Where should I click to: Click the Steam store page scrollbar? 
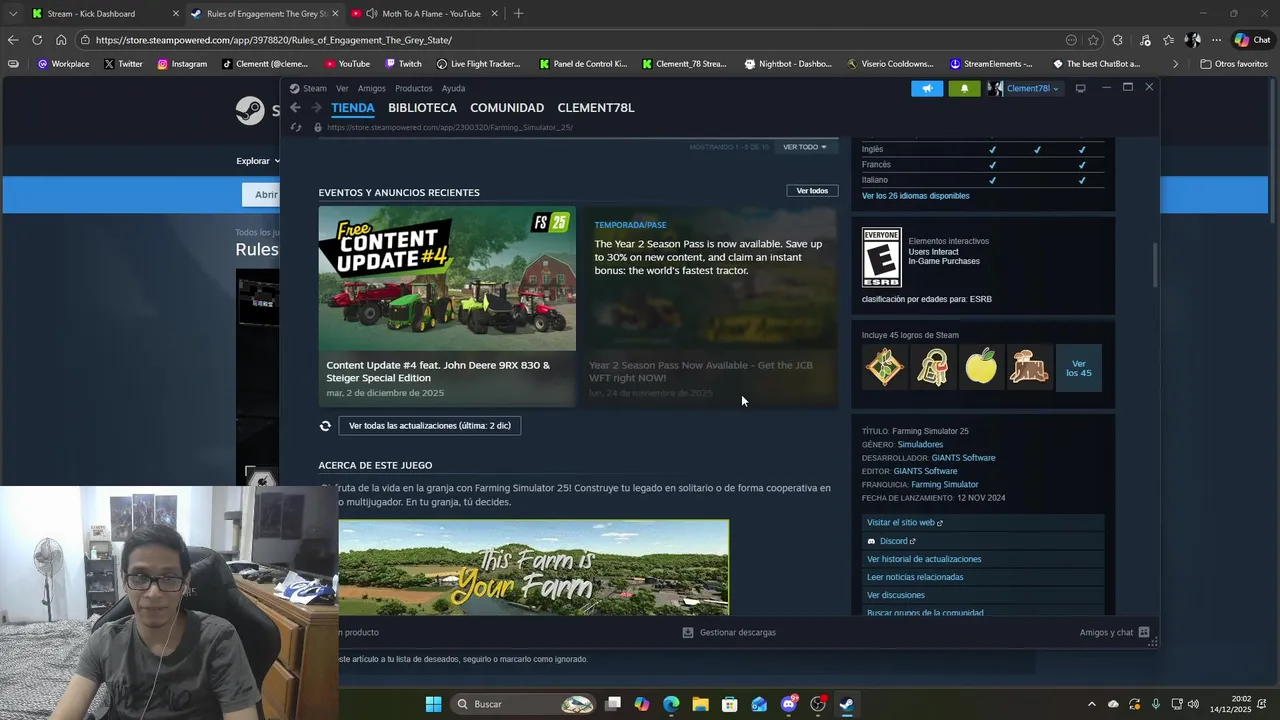(1154, 265)
